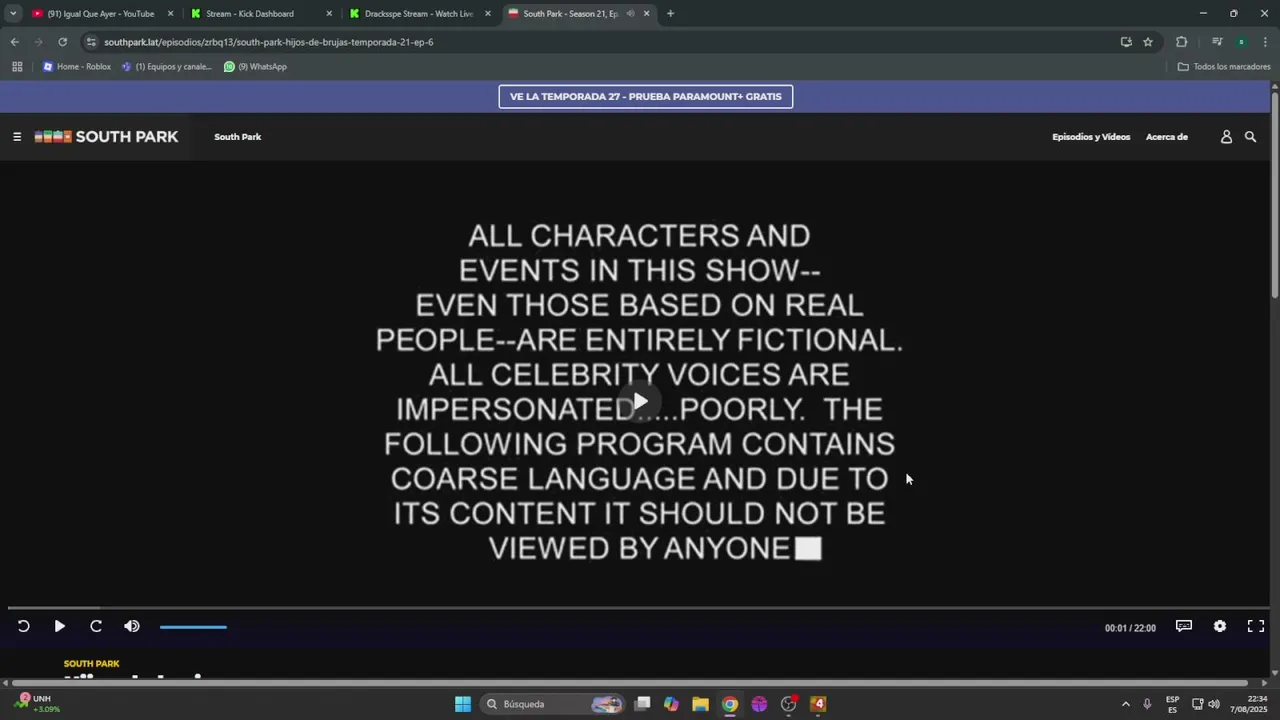Open the browser extensions puzzle icon
This screenshot has width=1280, height=720.
pos(1181,42)
